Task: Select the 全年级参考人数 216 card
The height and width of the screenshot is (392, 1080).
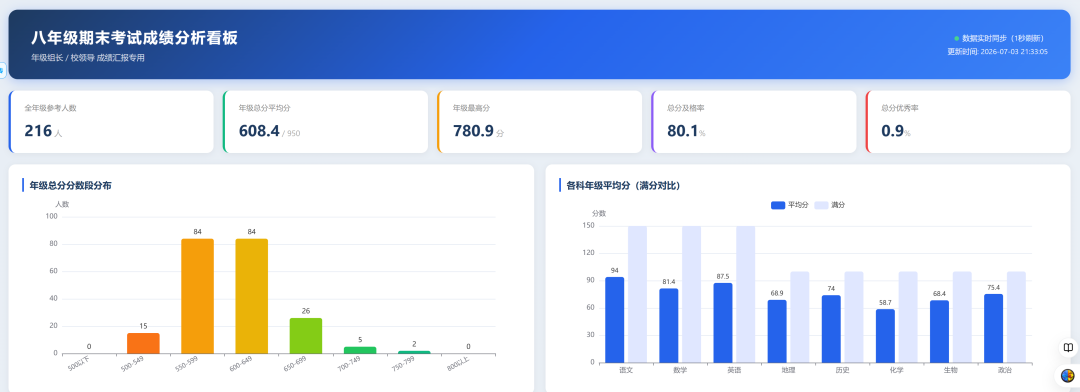Action: (112, 121)
